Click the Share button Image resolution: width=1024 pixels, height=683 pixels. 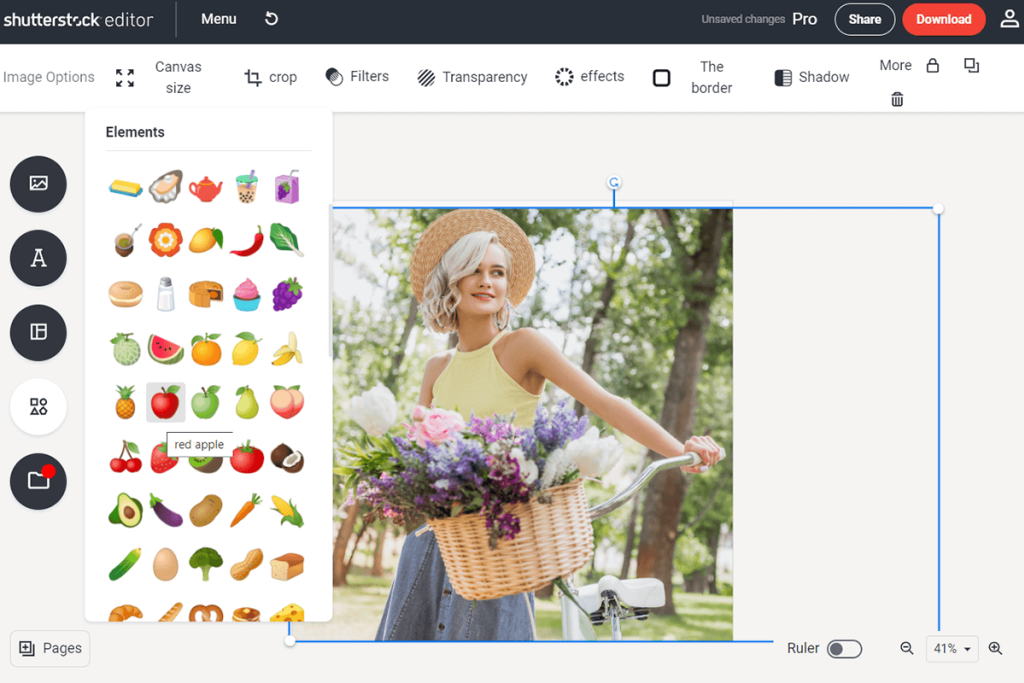click(864, 19)
